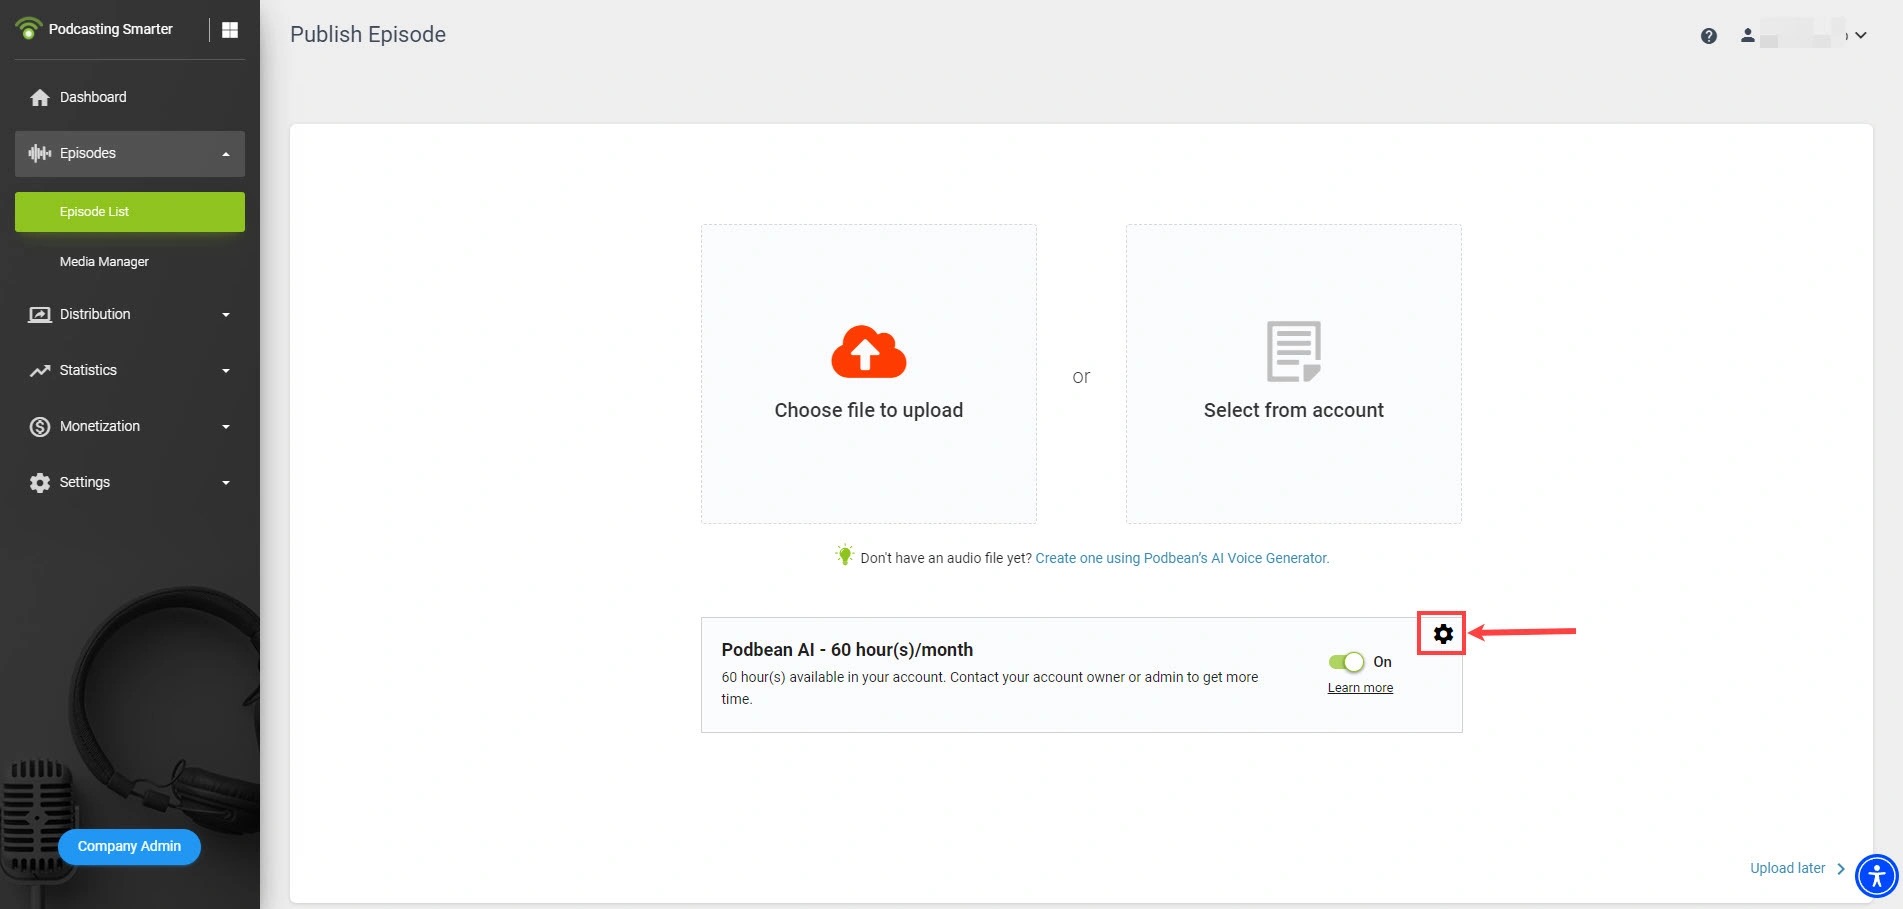1903x909 pixels.
Task: Click the Publish Episode page title
Action: [368, 34]
